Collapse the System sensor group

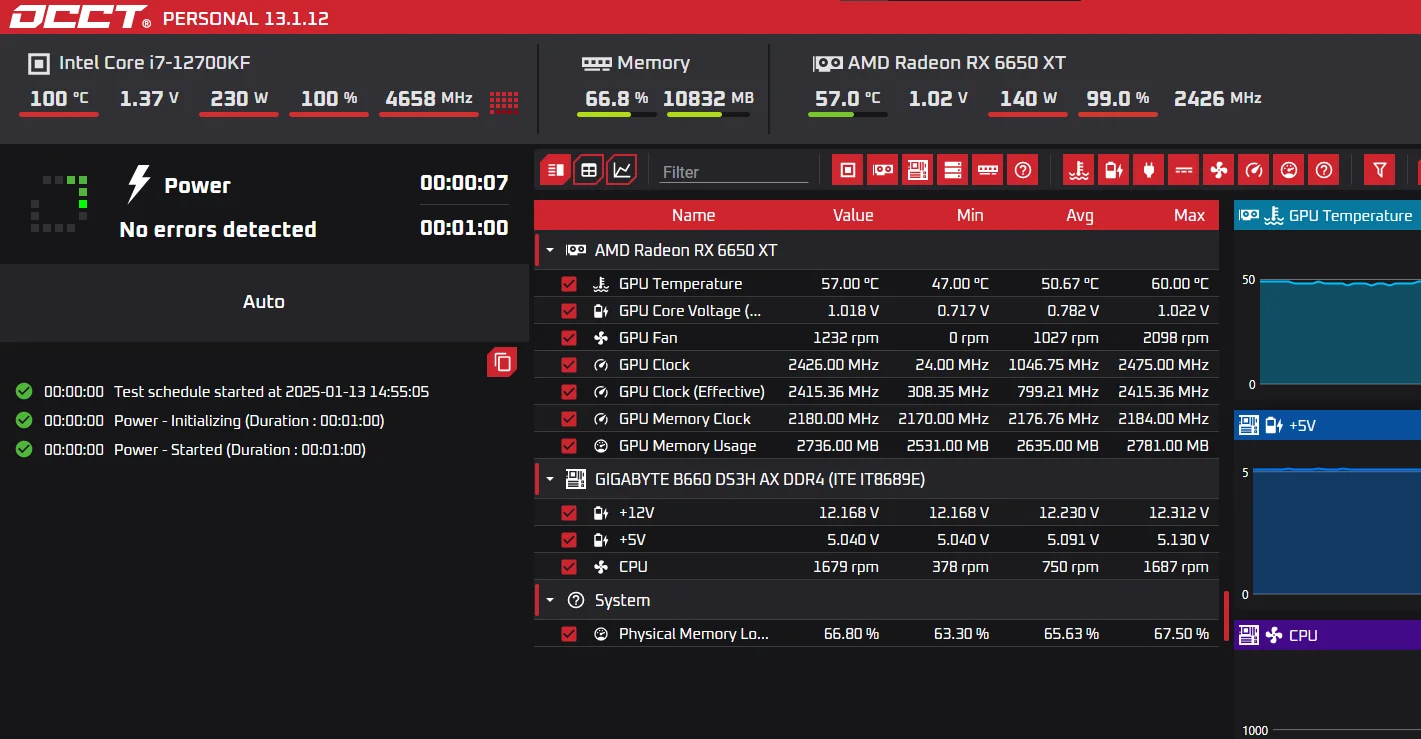(550, 601)
